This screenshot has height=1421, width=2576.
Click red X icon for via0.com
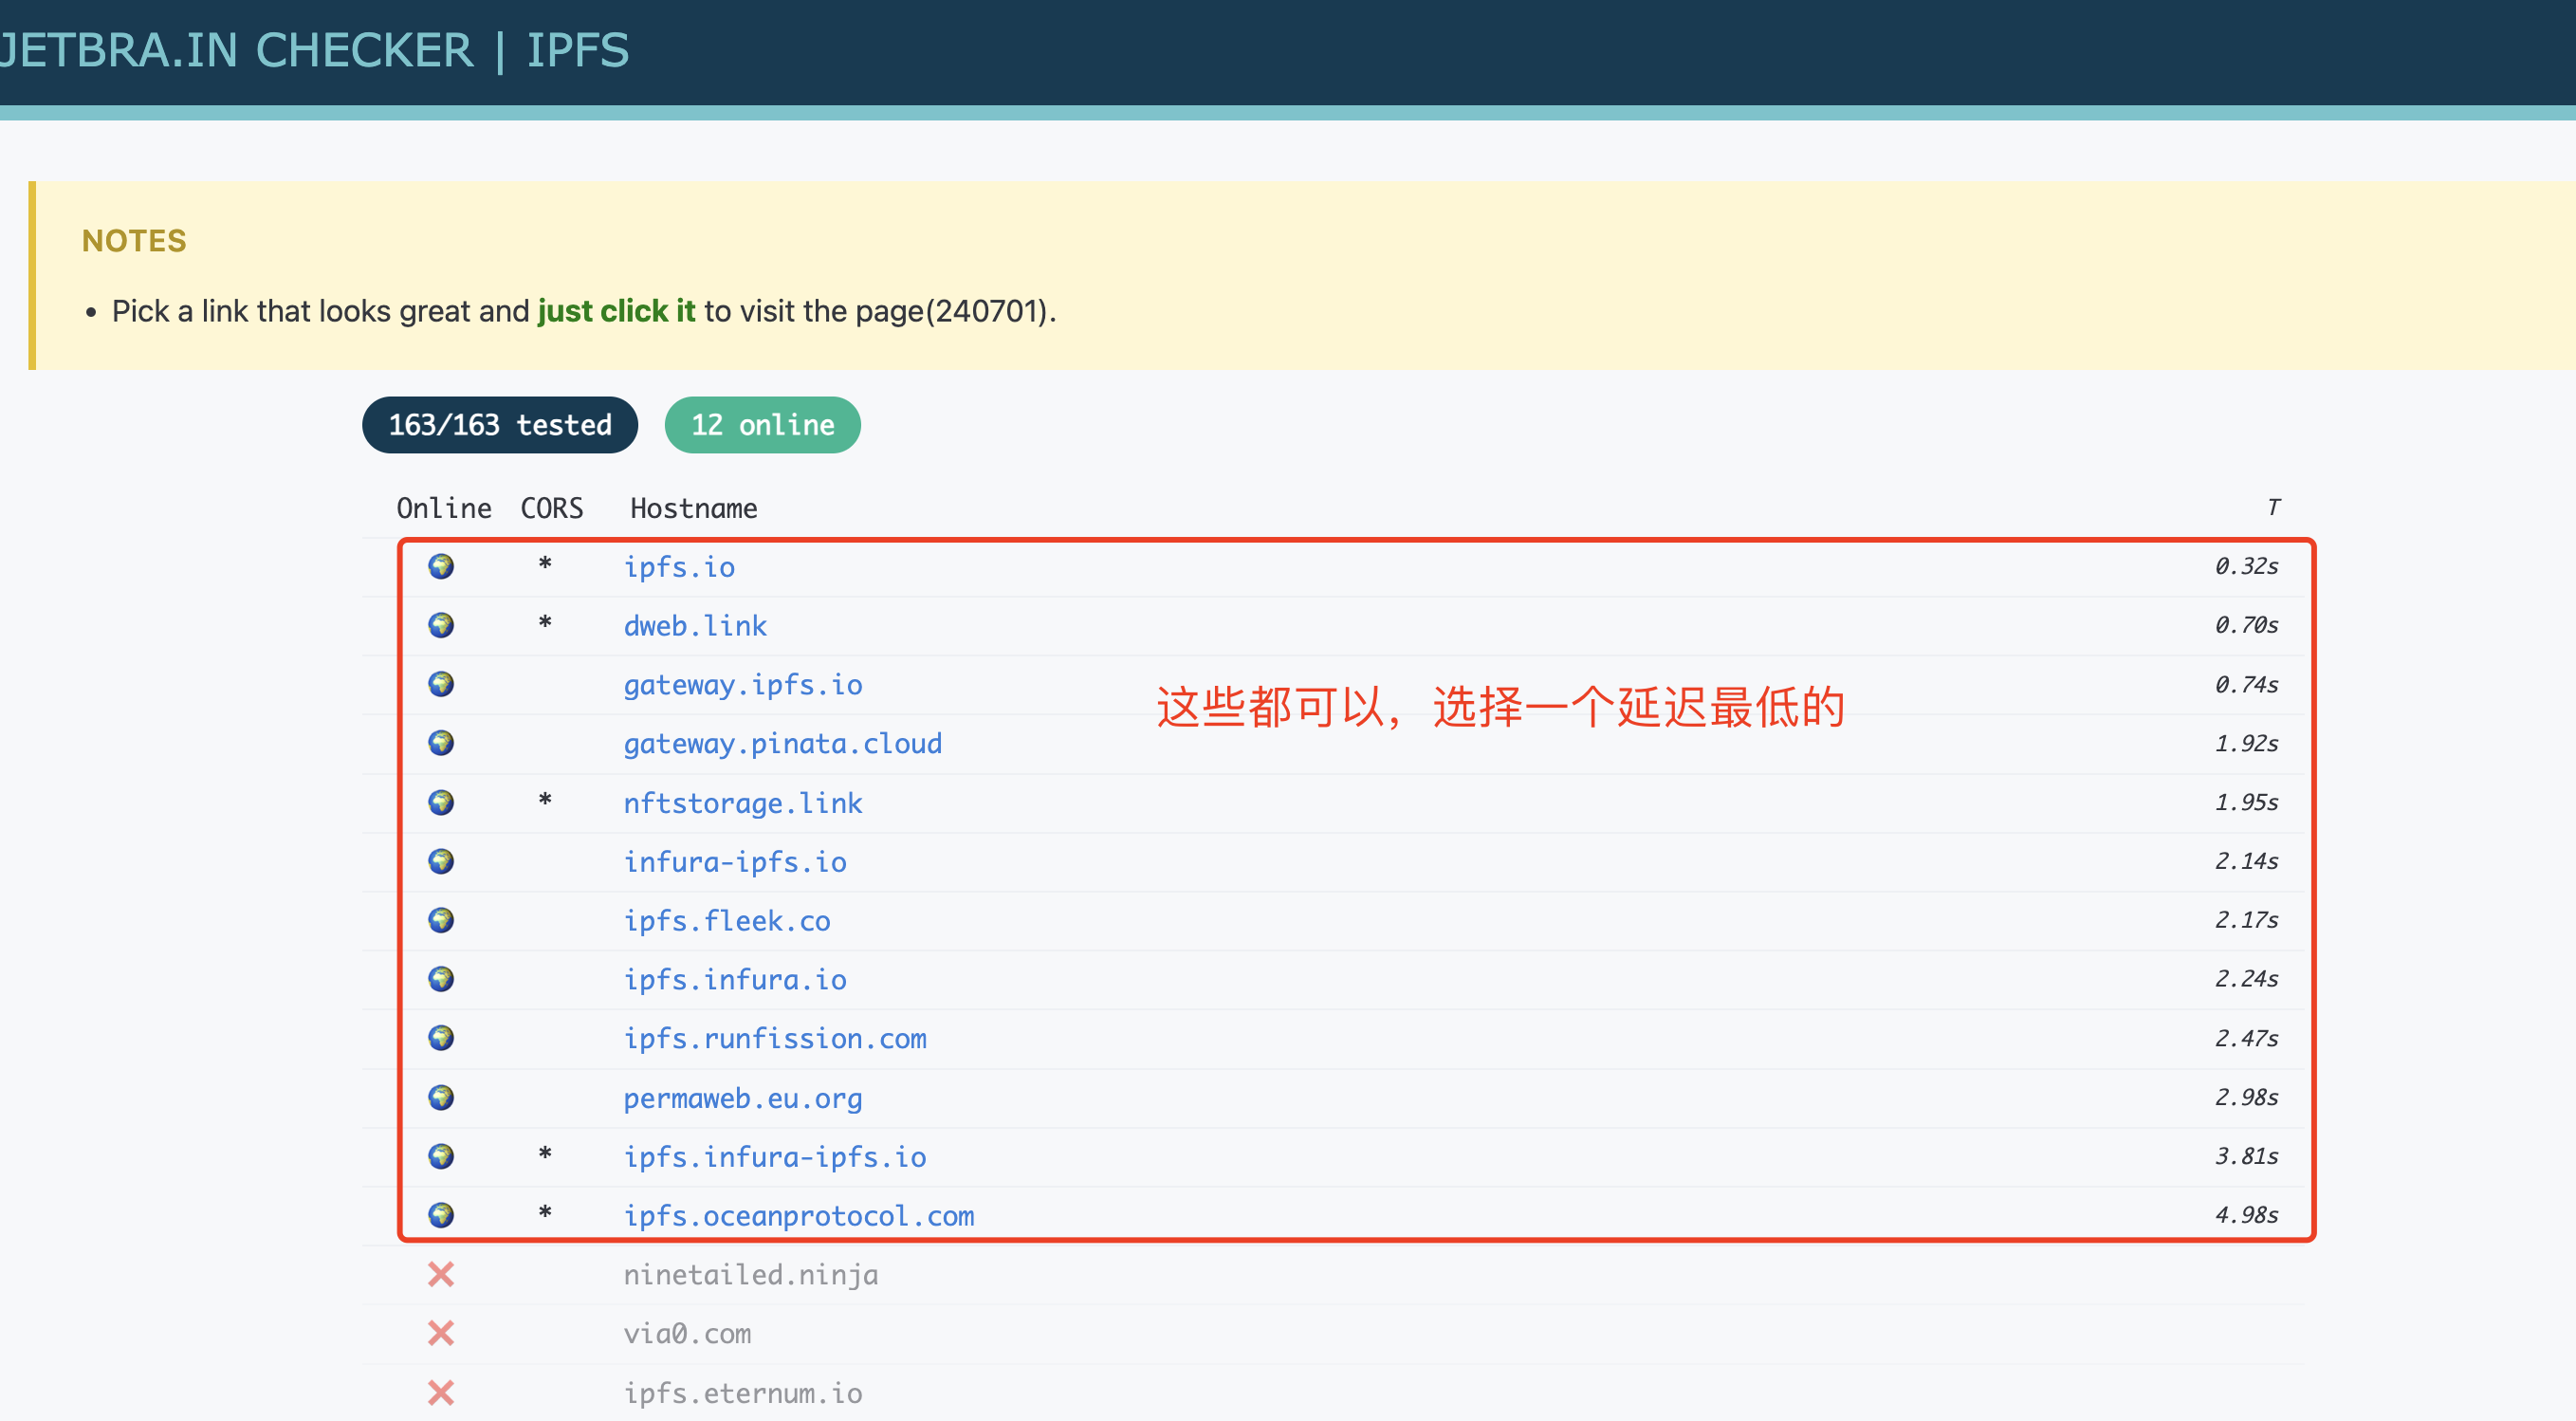pos(441,1333)
